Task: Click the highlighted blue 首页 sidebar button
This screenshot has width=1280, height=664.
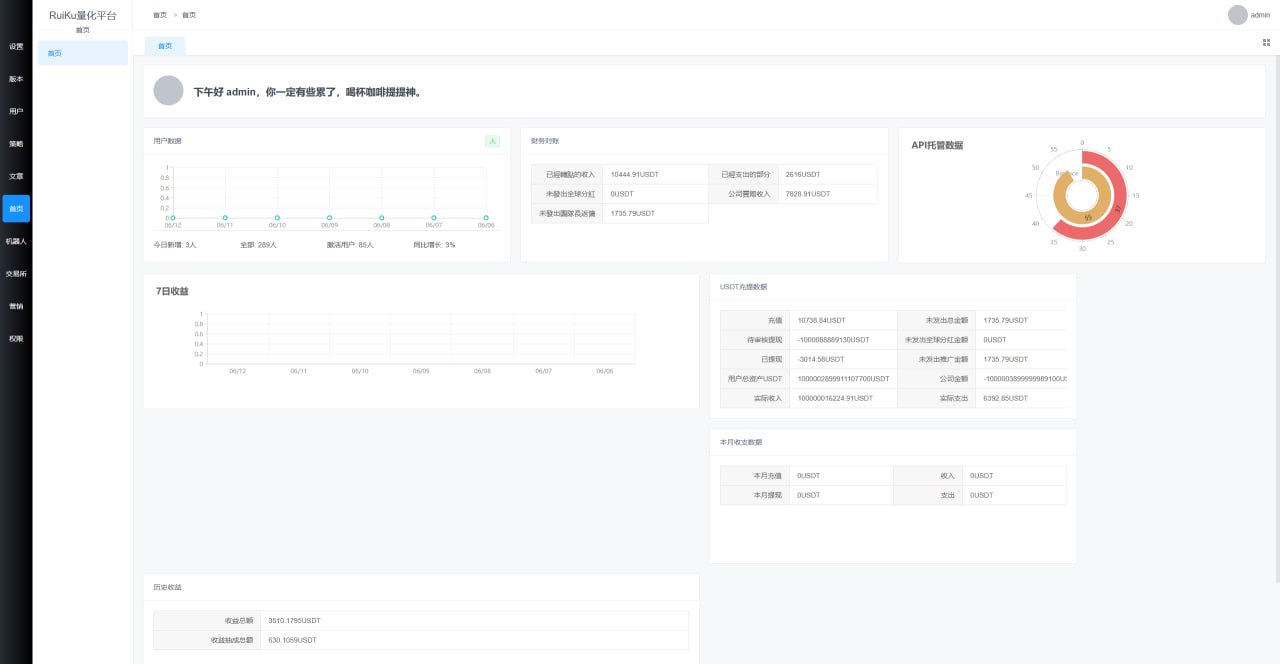Action: pos(16,208)
